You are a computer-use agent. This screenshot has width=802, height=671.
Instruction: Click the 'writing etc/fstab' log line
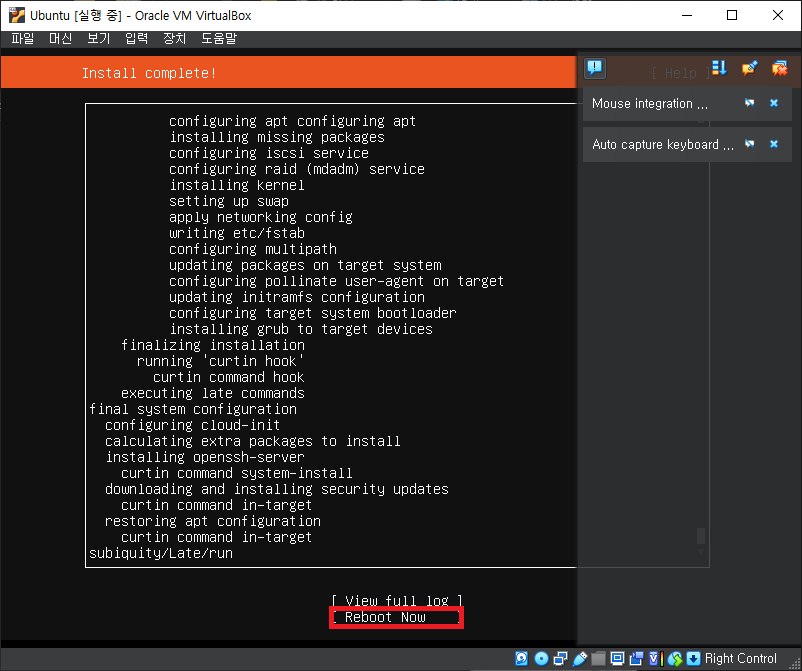pyautogui.click(x=237, y=233)
